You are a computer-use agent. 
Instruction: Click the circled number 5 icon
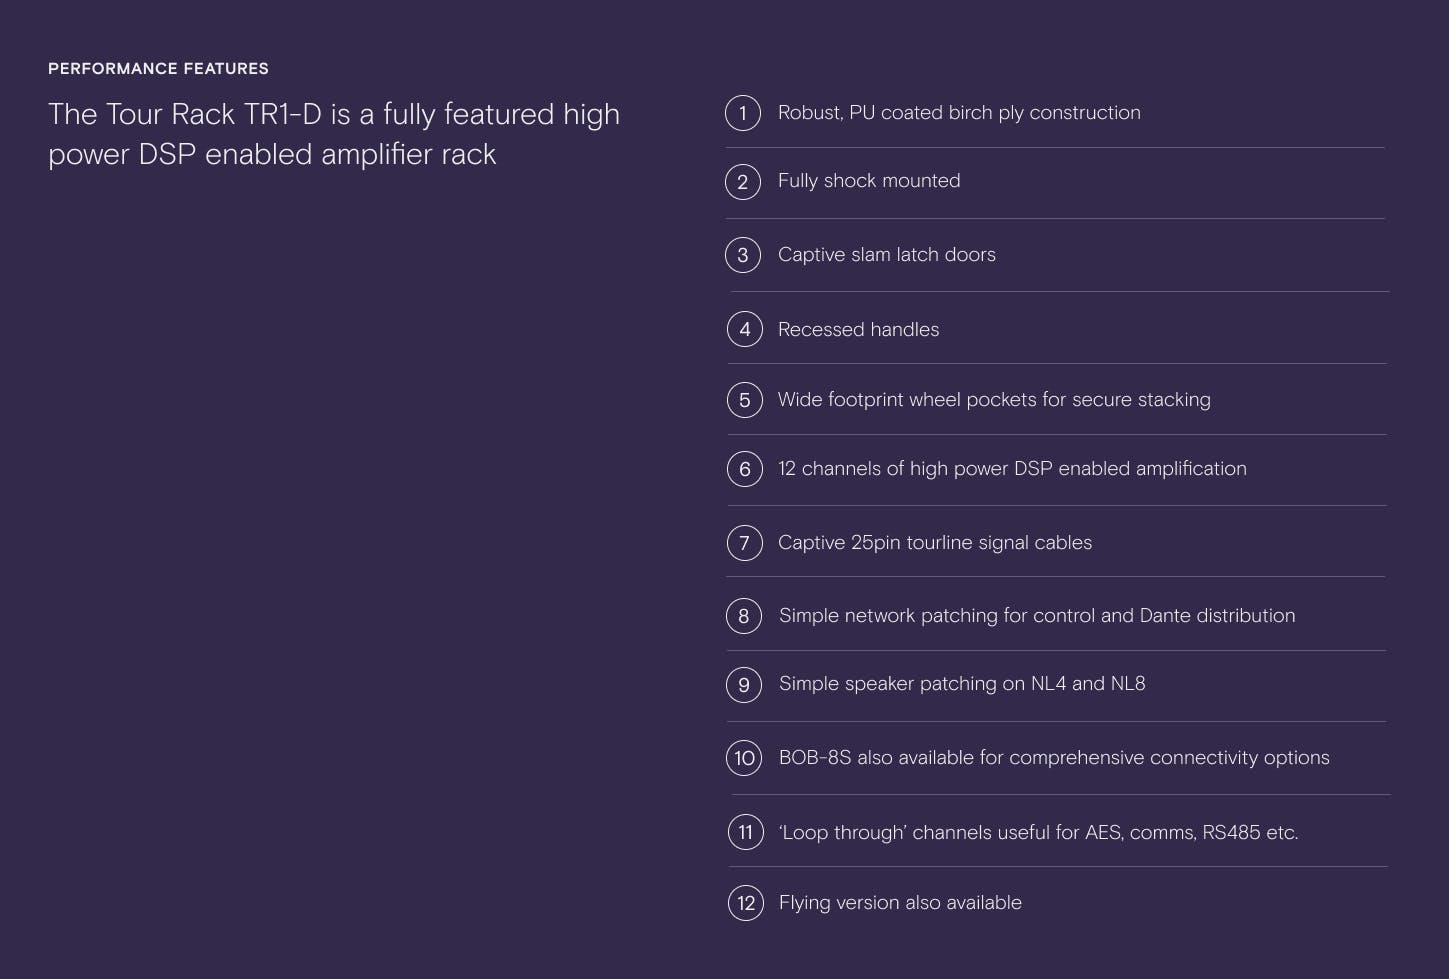click(745, 400)
